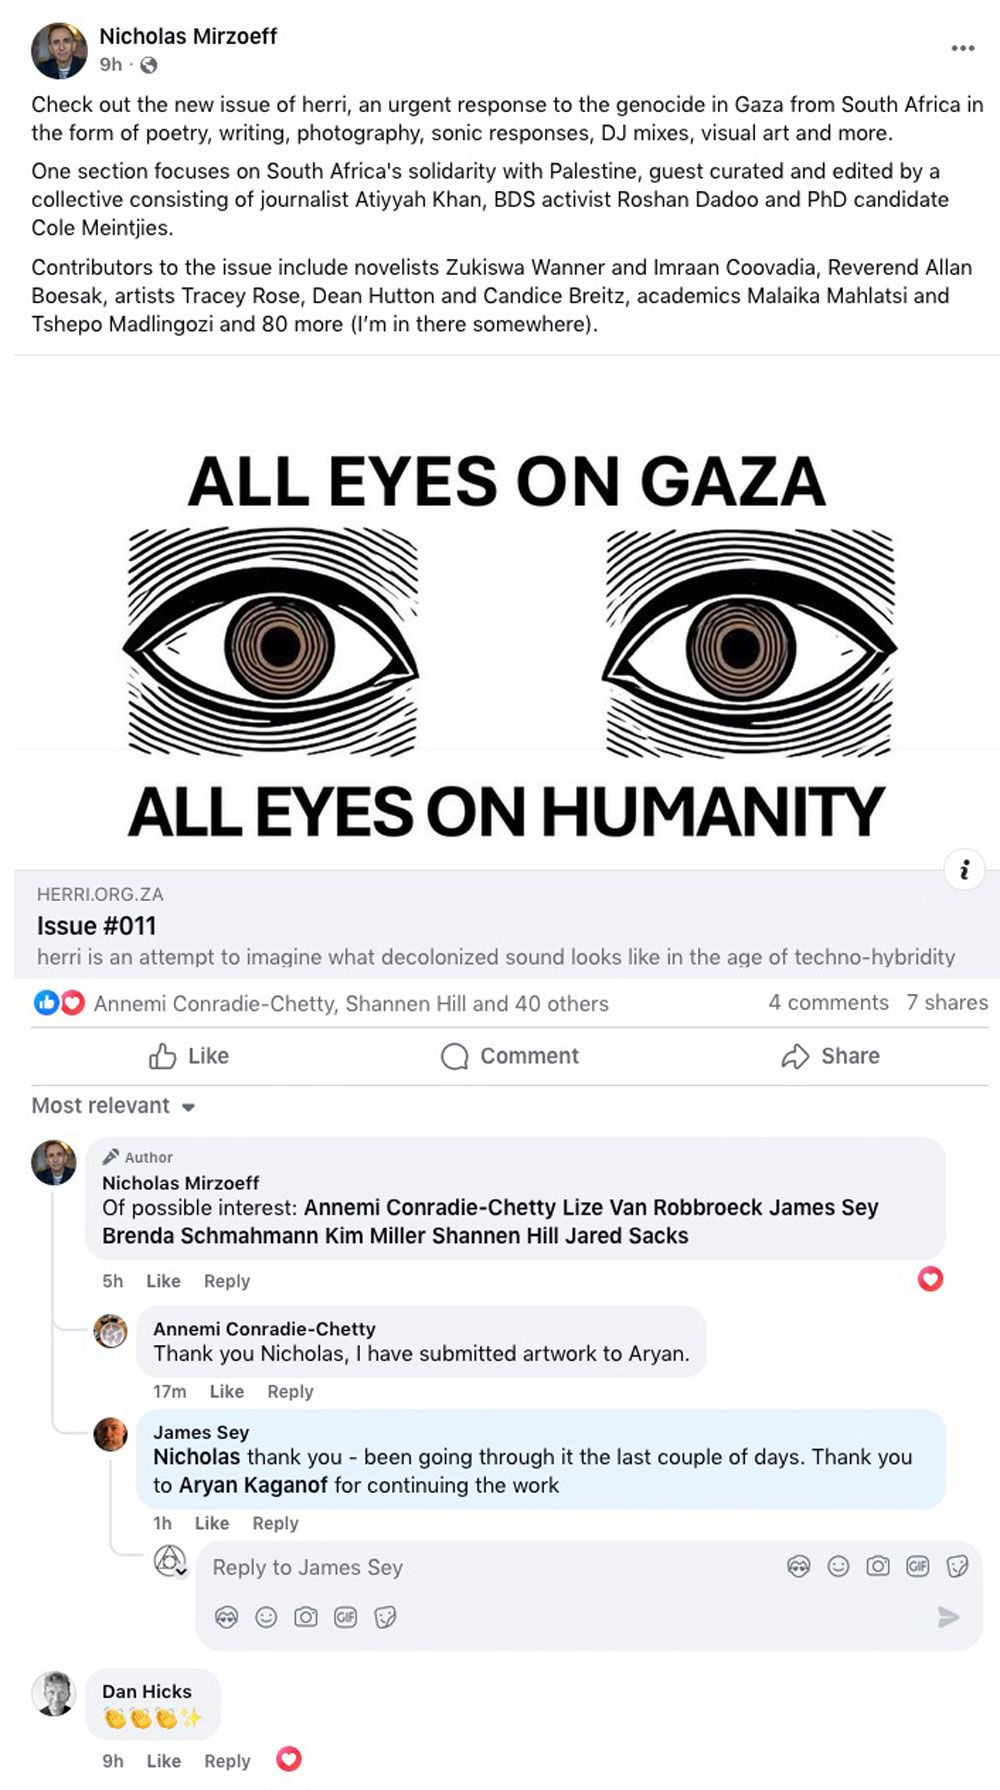Insert a GIF via top row GIF icon
Image resolution: width=1000 pixels, height=1790 pixels.
[x=918, y=1566]
